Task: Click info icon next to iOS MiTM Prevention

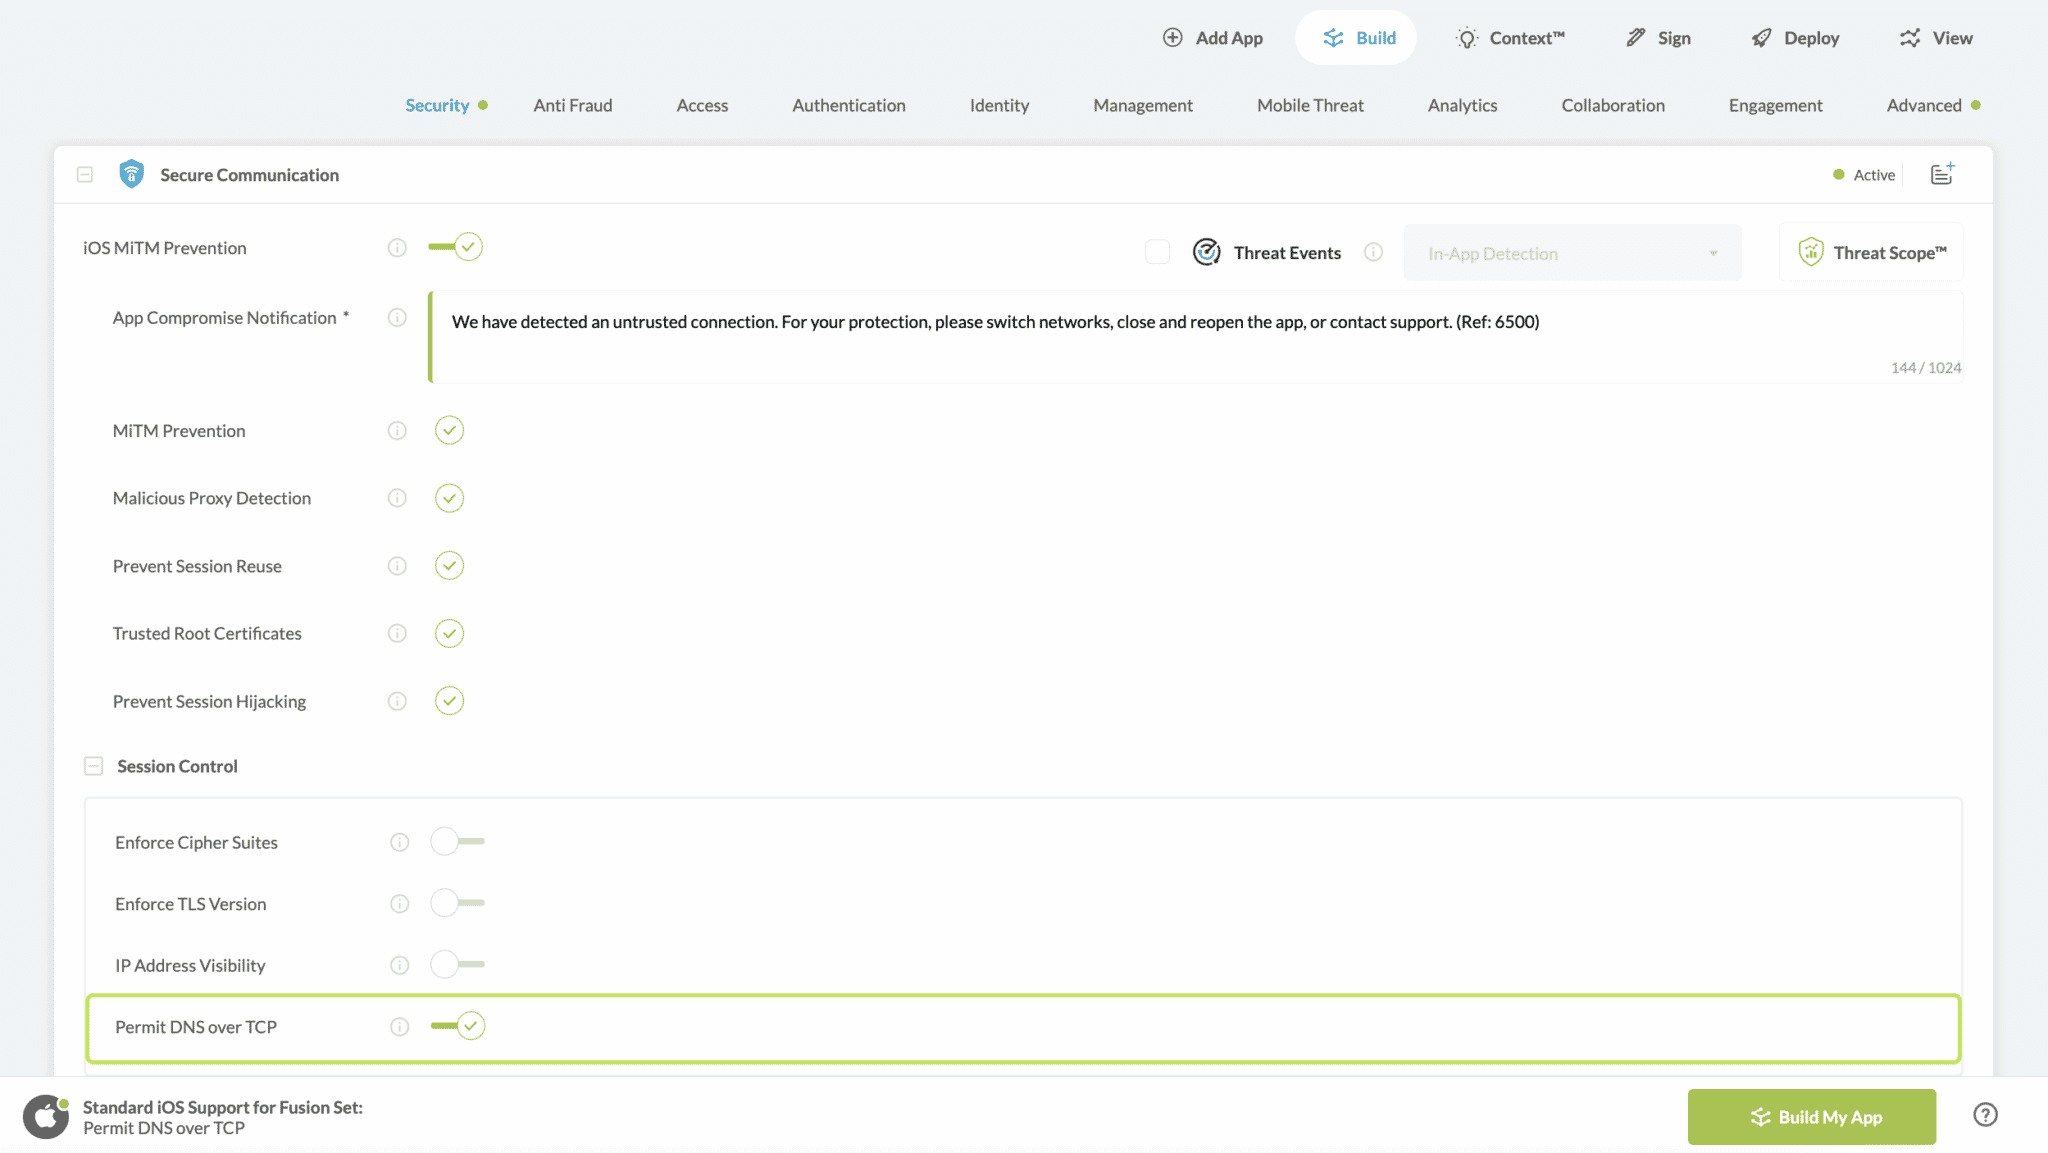Action: (x=397, y=248)
